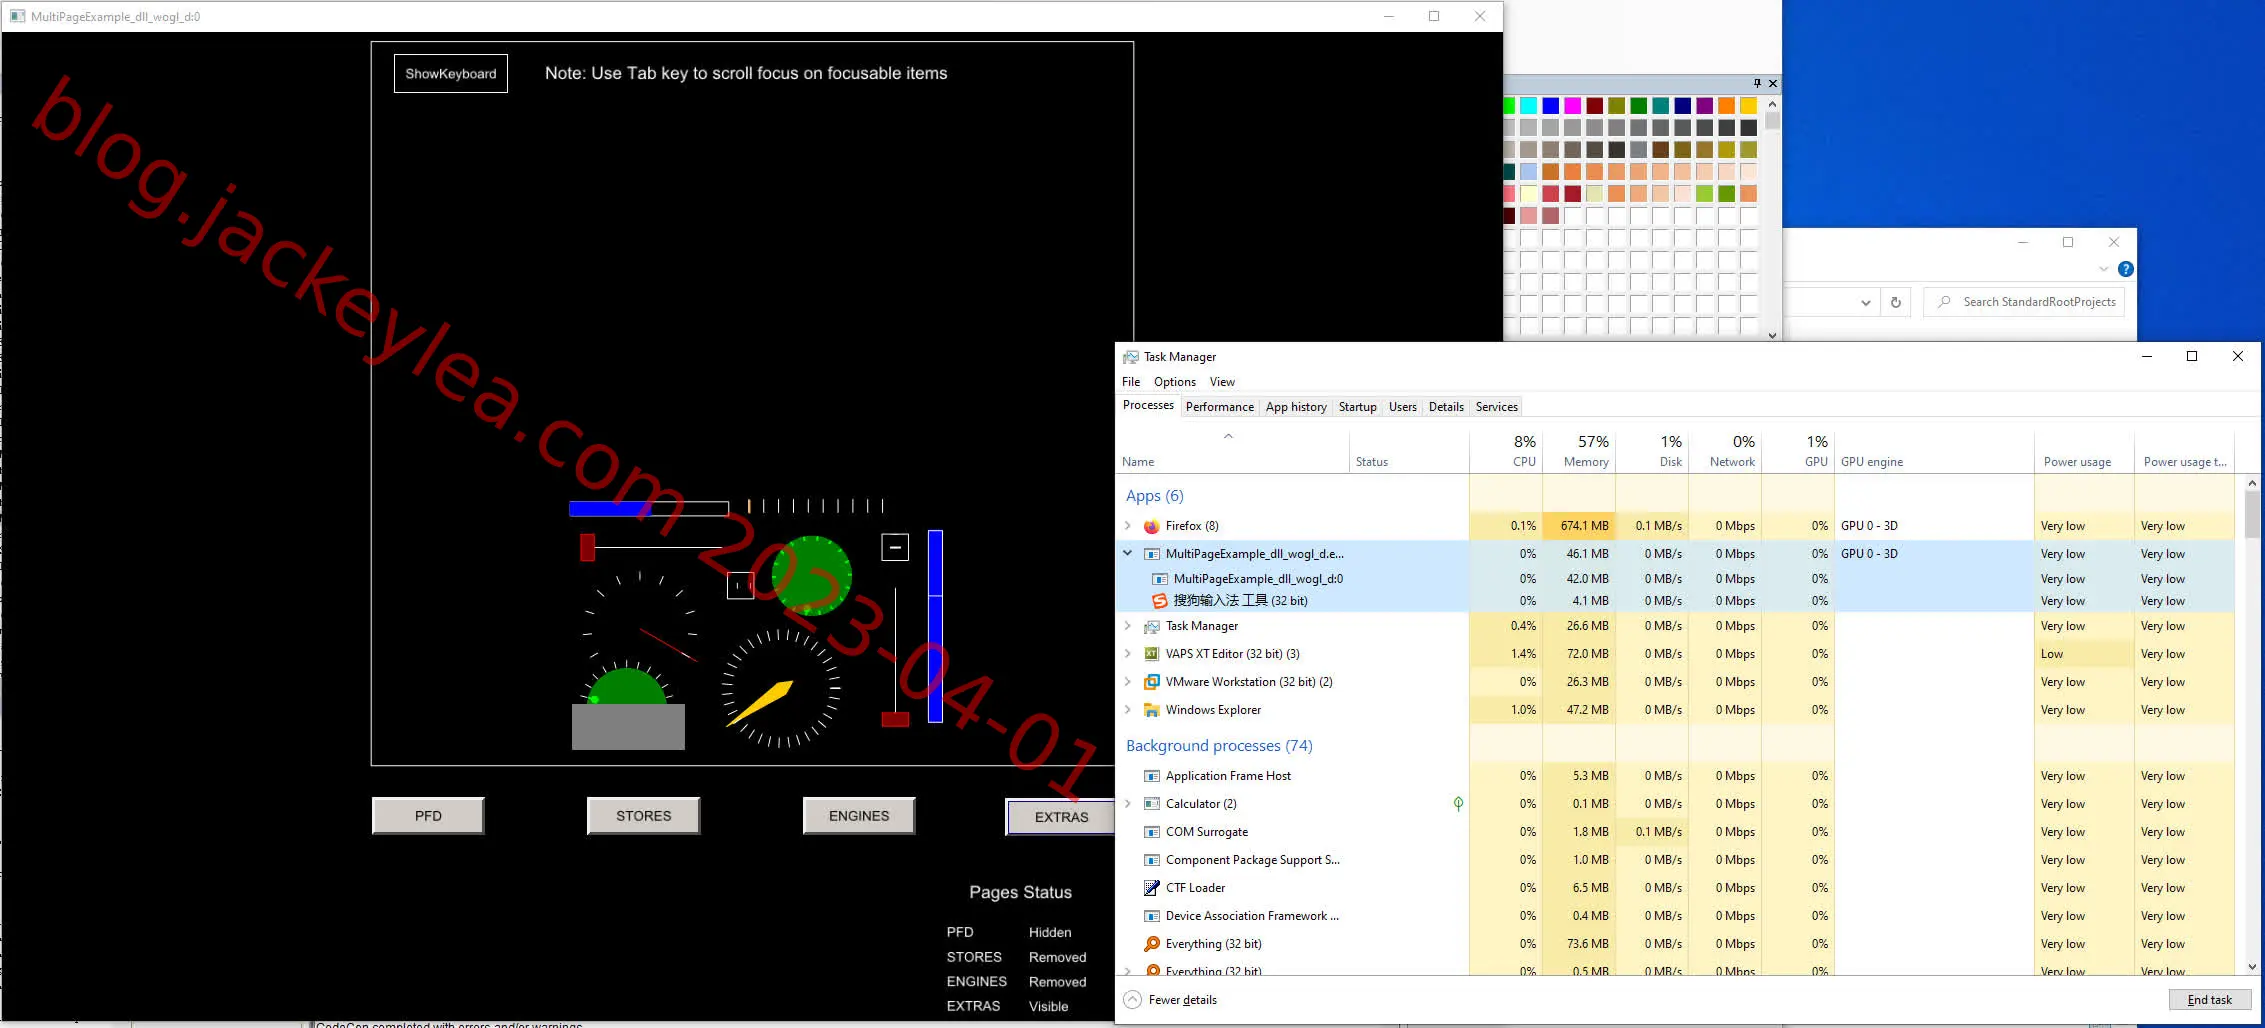Collapse the MultiPageExample_dll_wogl process group
Image resolution: width=2265 pixels, height=1028 pixels.
click(x=1128, y=553)
